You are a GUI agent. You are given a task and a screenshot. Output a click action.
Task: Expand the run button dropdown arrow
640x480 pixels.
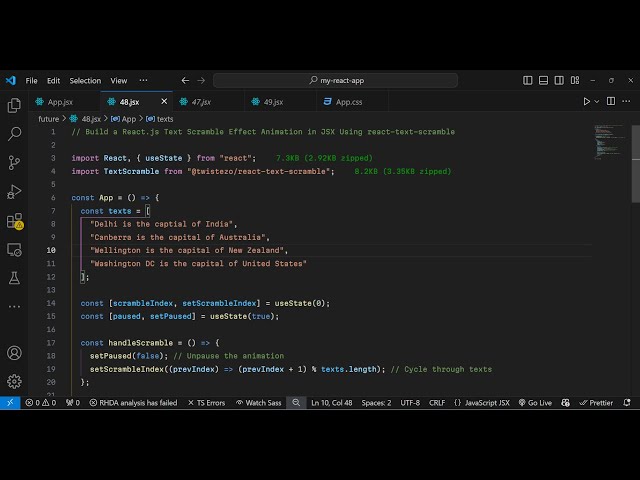(x=598, y=101)
